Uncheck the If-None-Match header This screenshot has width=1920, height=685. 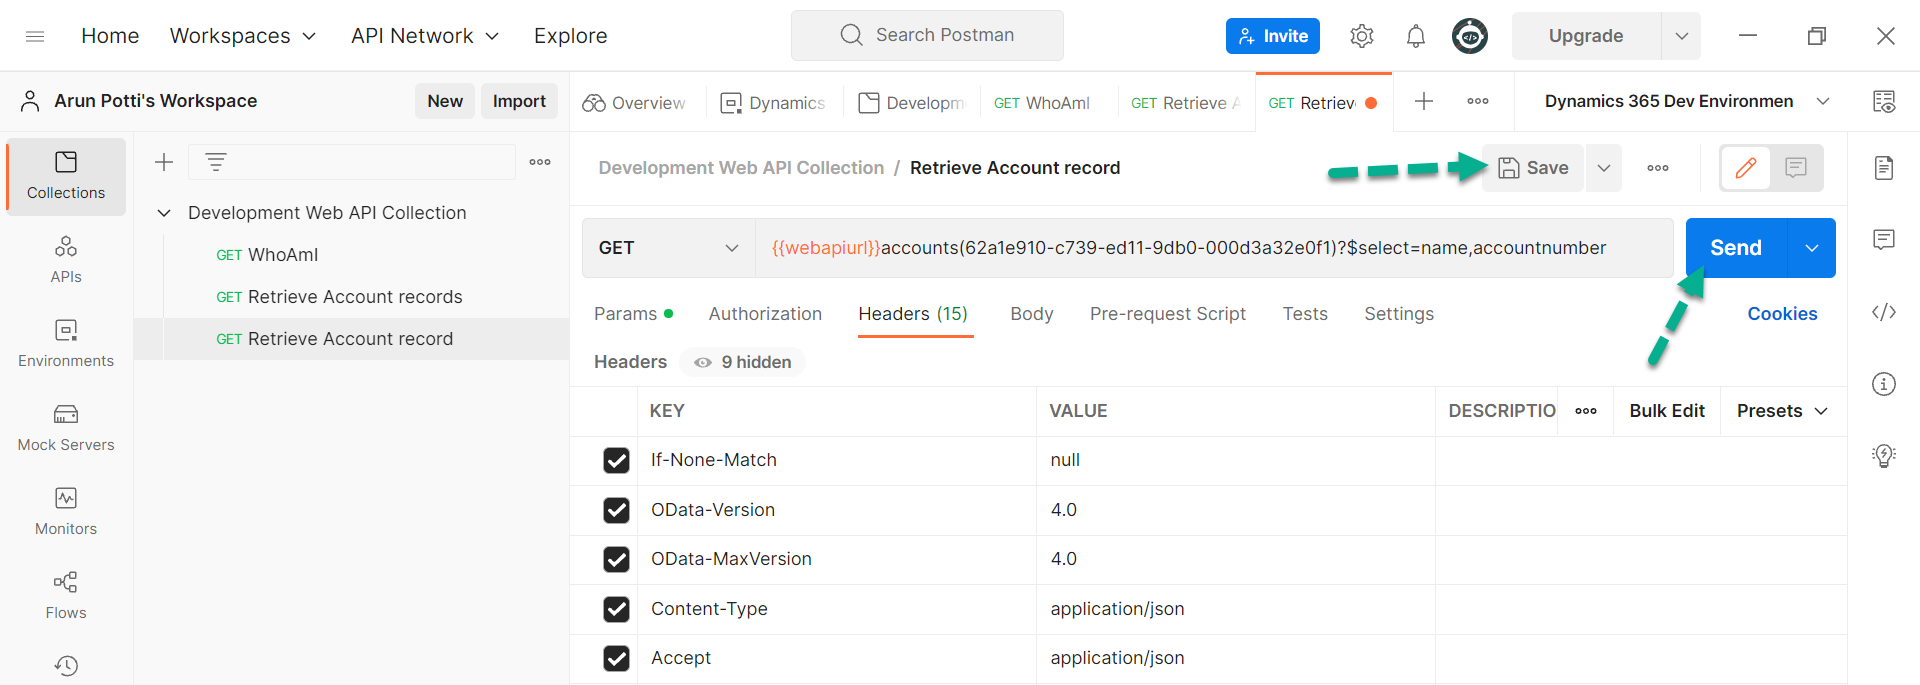[x=616, y=460]
